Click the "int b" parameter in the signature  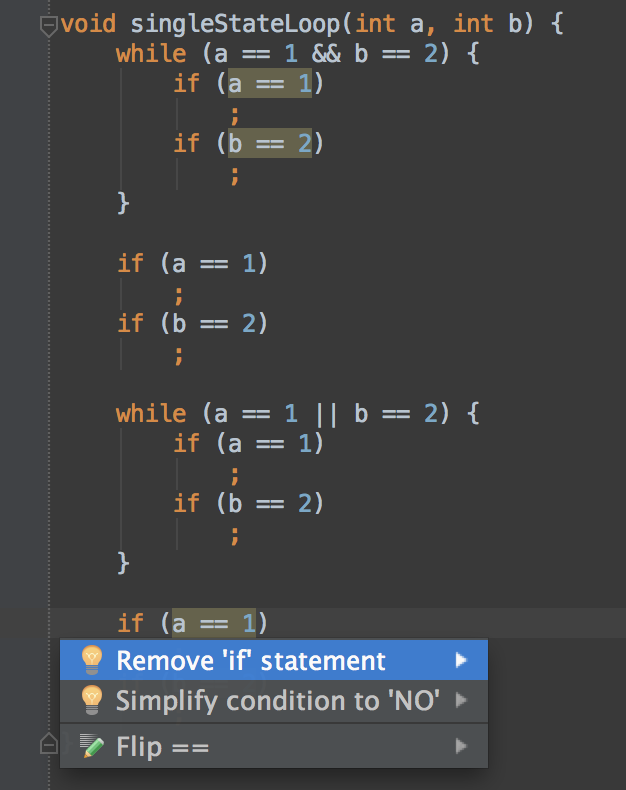(488, 24)
